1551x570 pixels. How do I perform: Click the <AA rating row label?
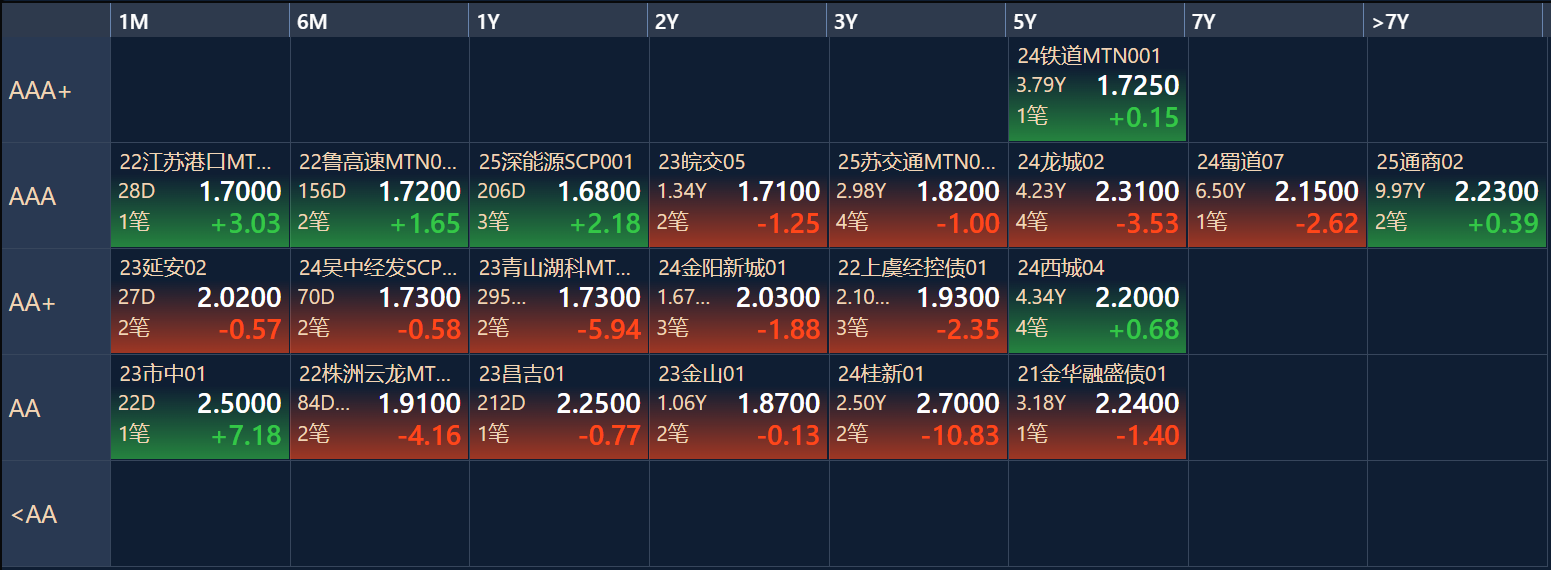[56, 514]
